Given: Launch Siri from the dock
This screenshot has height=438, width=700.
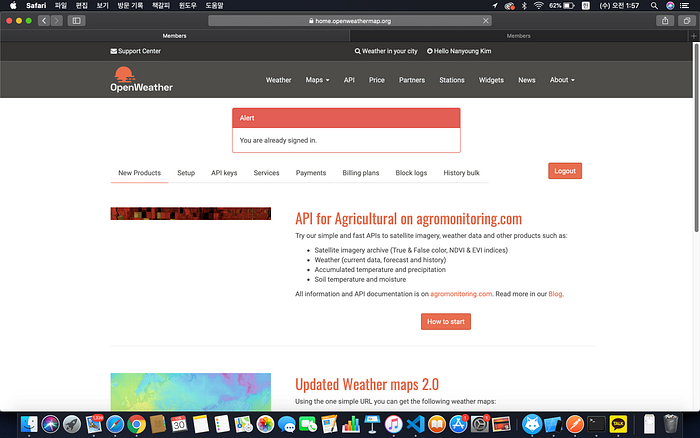Looking at the screenshot, I should point(50,424).
